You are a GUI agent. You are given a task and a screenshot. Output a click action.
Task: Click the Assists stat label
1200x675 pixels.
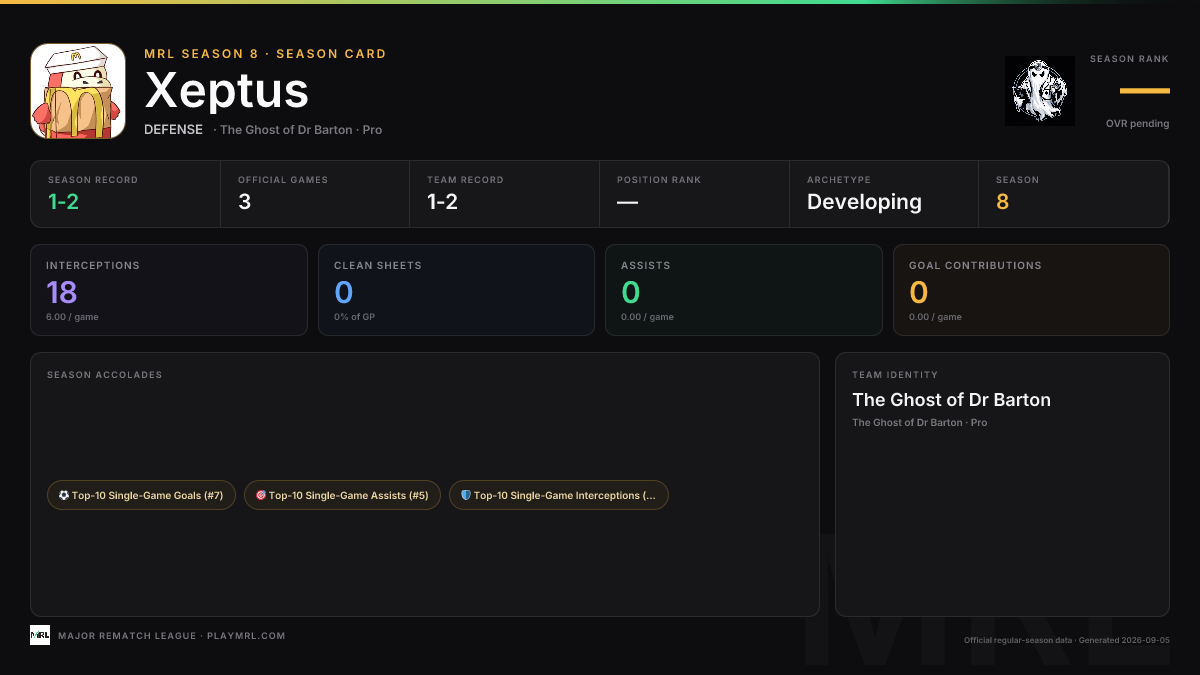pyautogui.click(x=646, y=266)
